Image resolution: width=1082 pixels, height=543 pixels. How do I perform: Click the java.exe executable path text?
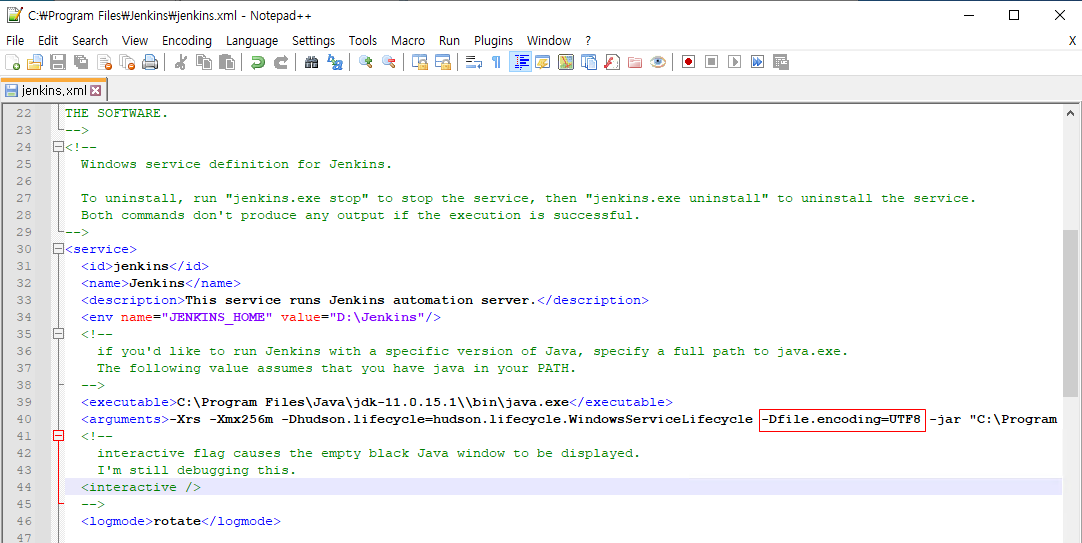(x=373, y=402)
